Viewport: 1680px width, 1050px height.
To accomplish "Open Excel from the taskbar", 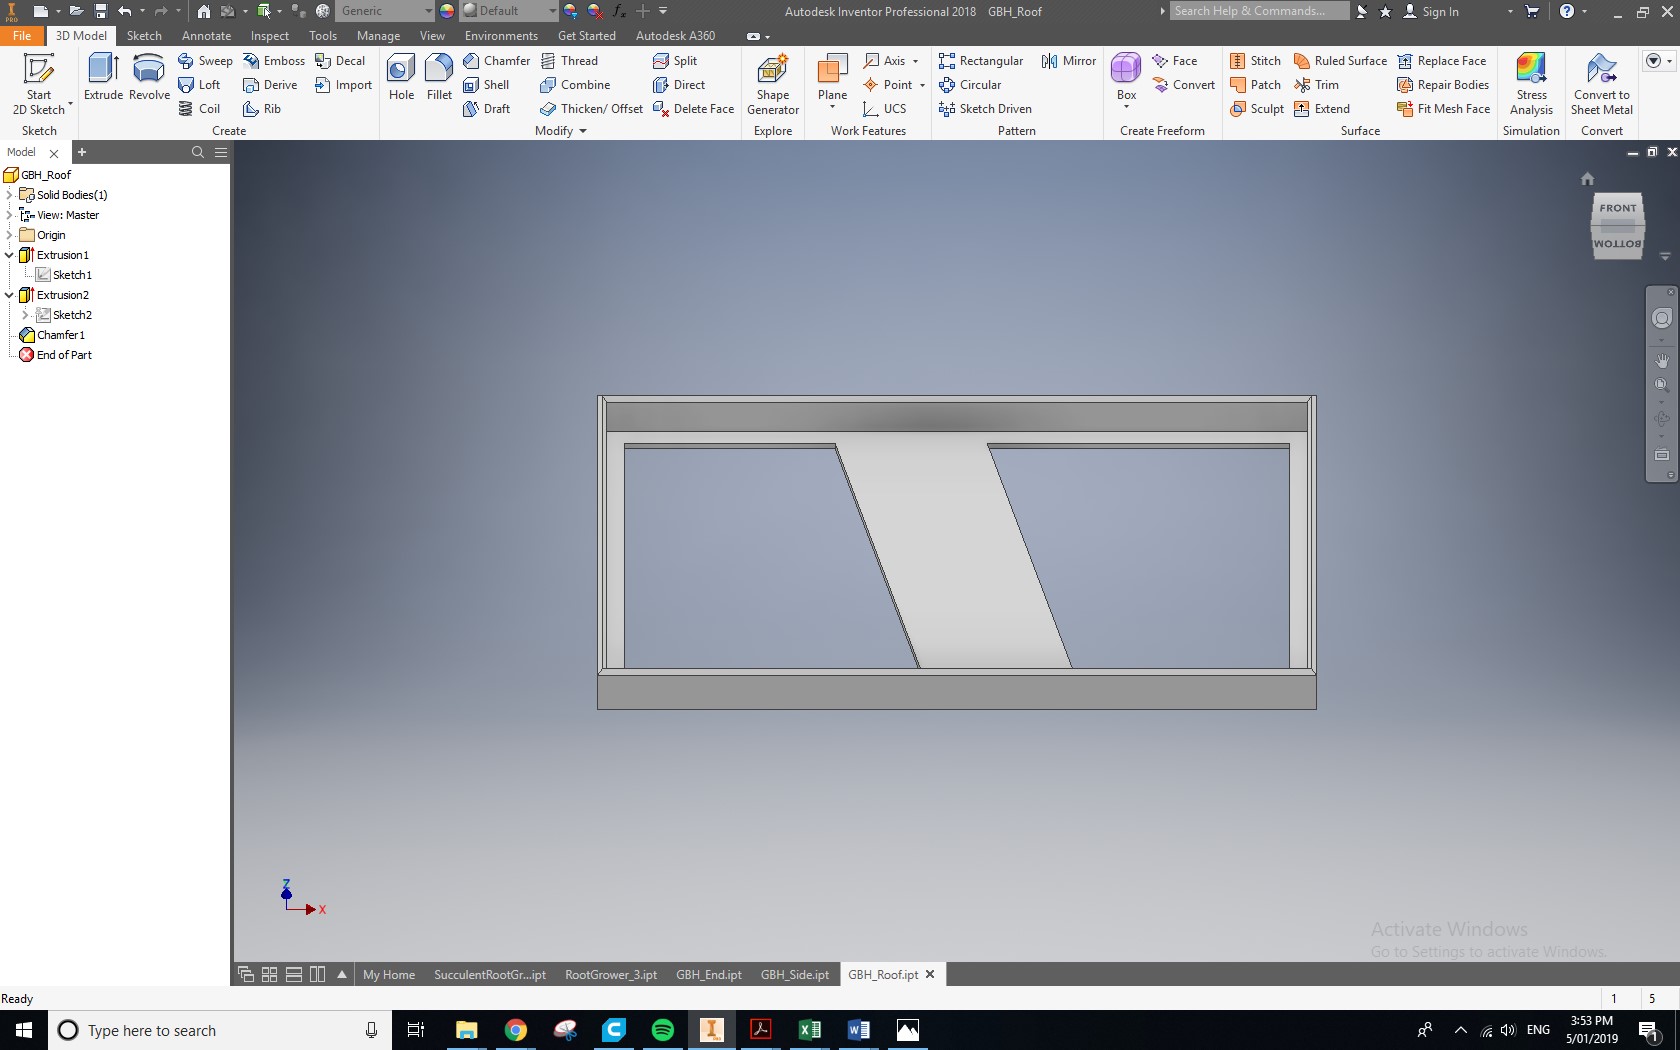I will (809, 1030).
